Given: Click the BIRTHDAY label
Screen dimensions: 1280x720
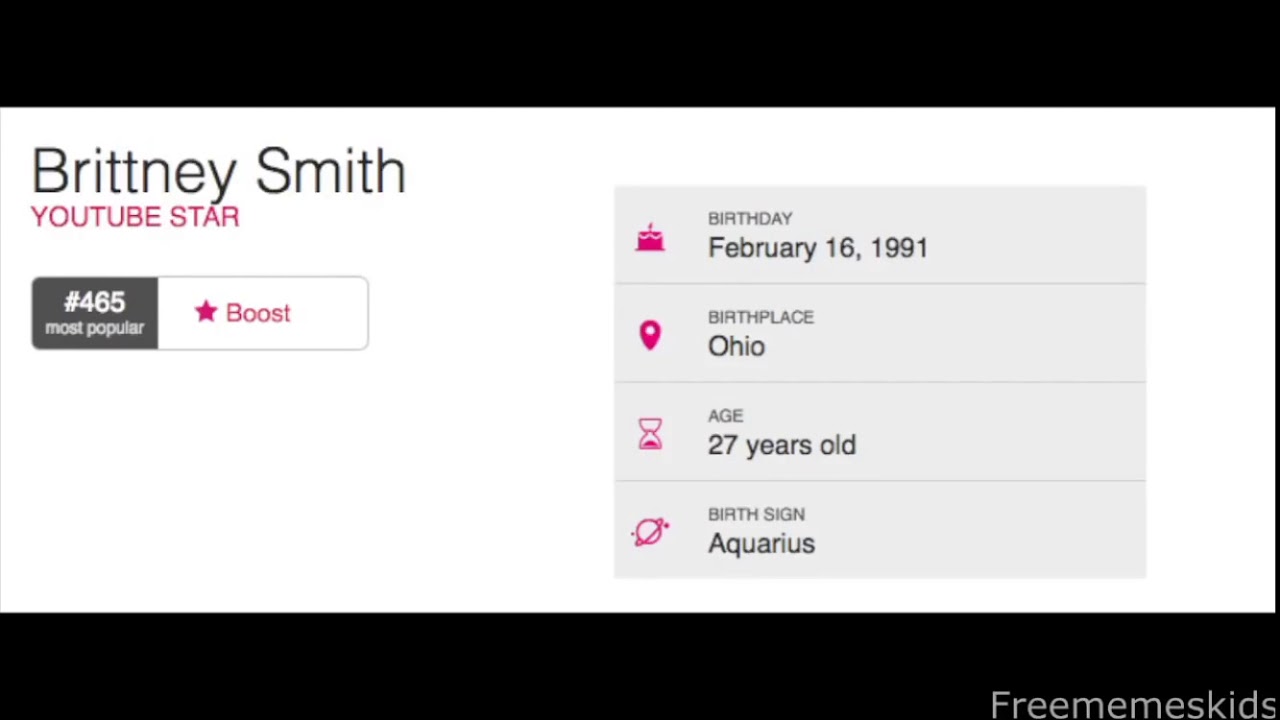Looking at the screenshot, I should point(750,219).
